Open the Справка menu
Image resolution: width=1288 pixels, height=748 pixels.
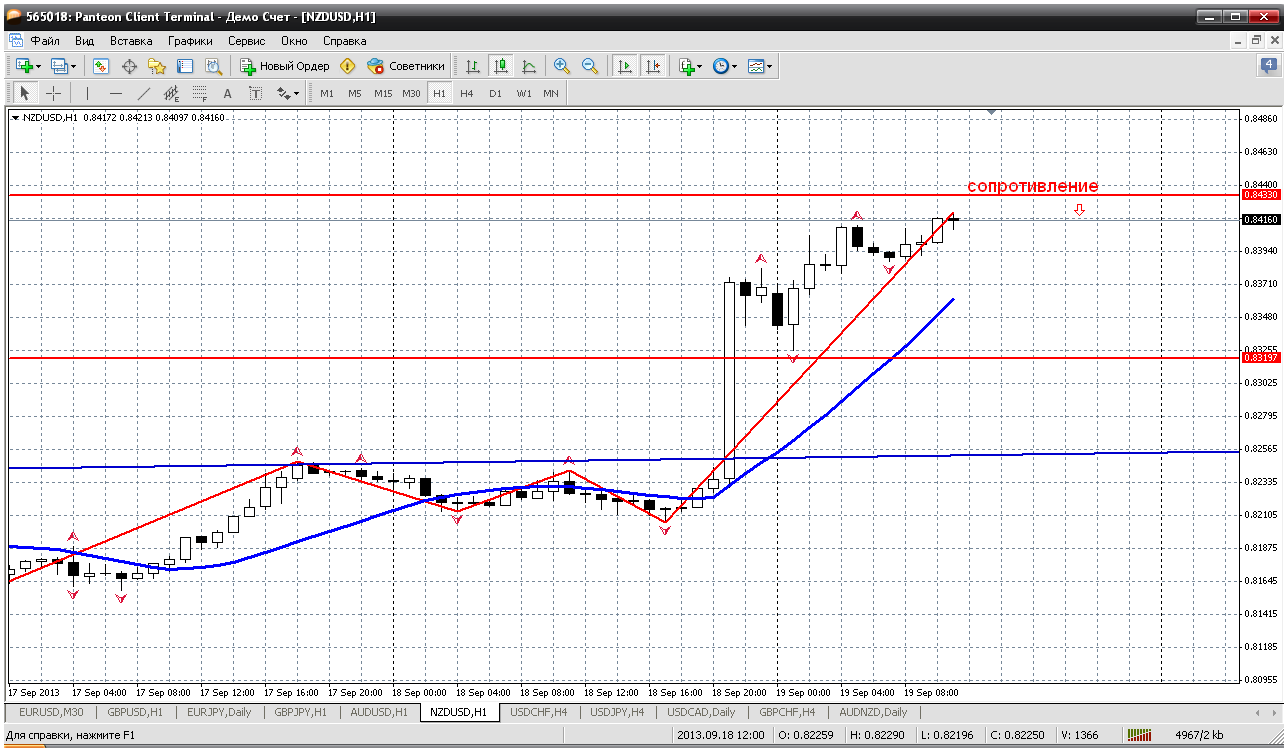(345, 41)
